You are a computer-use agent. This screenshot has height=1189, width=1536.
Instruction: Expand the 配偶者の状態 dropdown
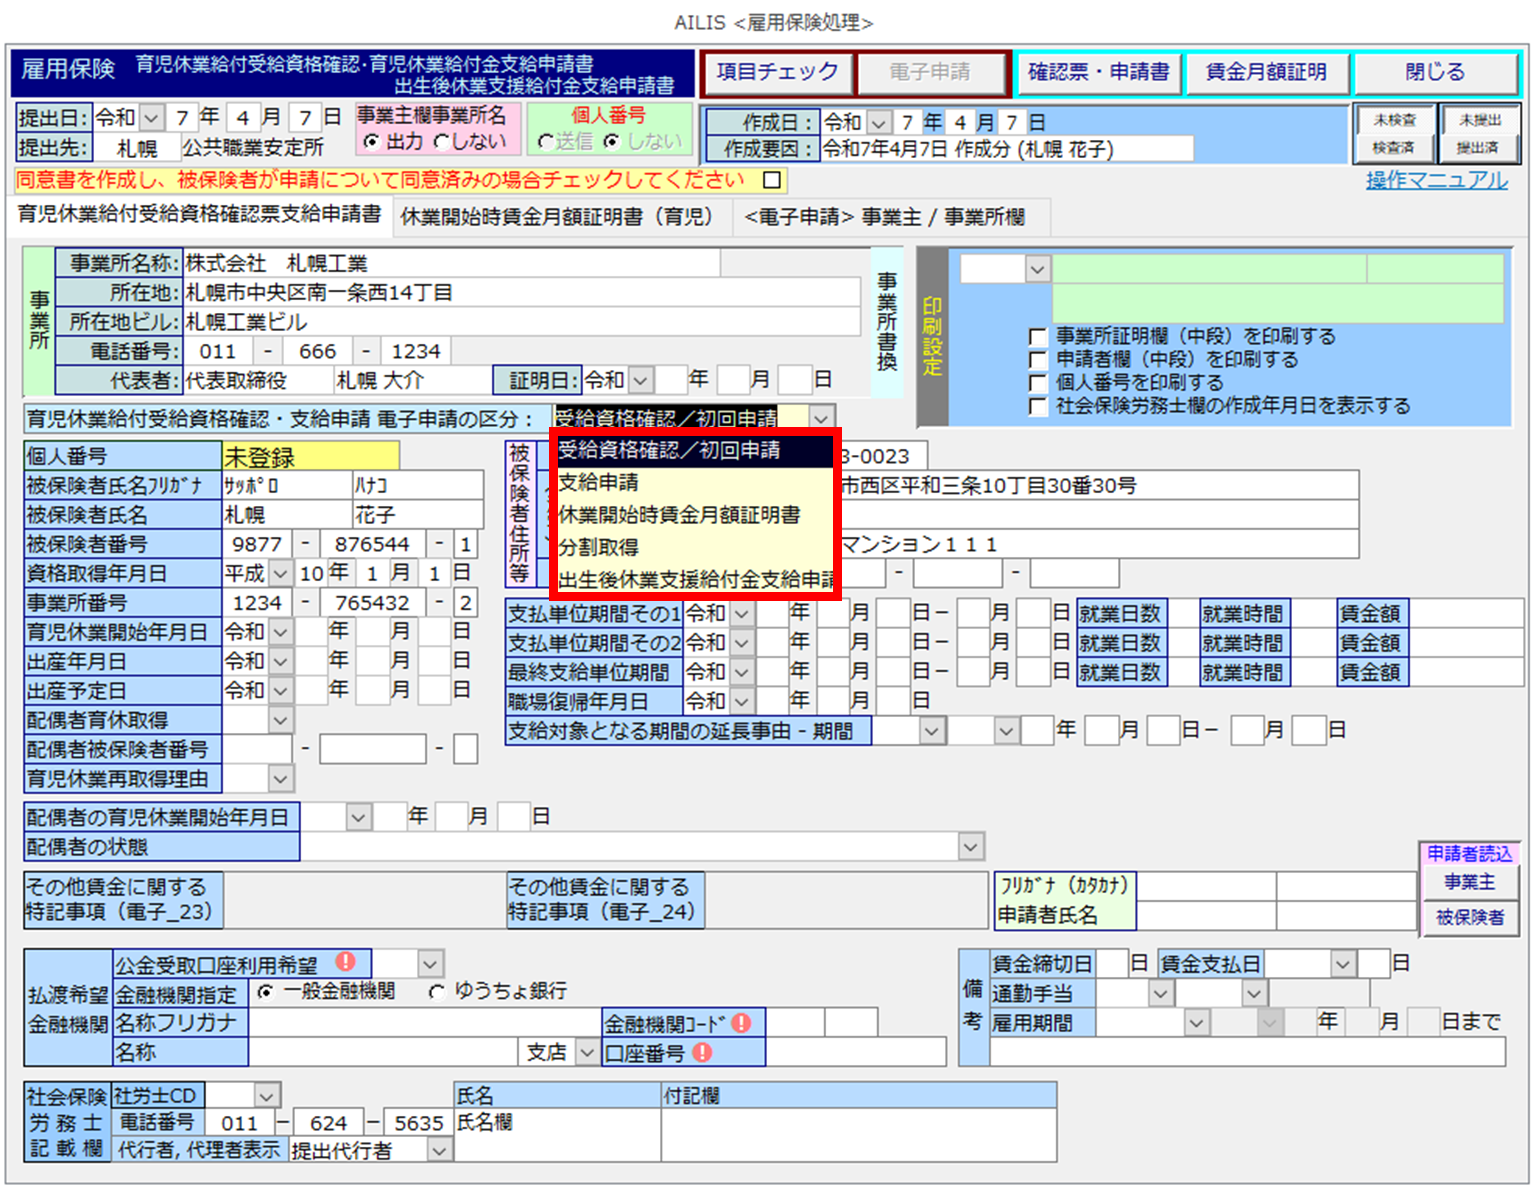(x=970, y=847)
